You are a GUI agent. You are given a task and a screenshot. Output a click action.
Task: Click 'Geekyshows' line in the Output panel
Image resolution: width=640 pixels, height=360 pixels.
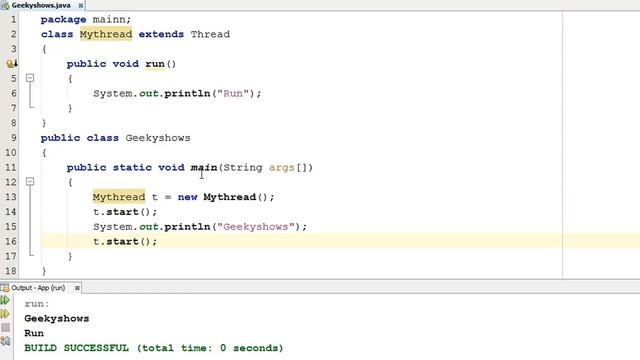click(x=57, y=318)
